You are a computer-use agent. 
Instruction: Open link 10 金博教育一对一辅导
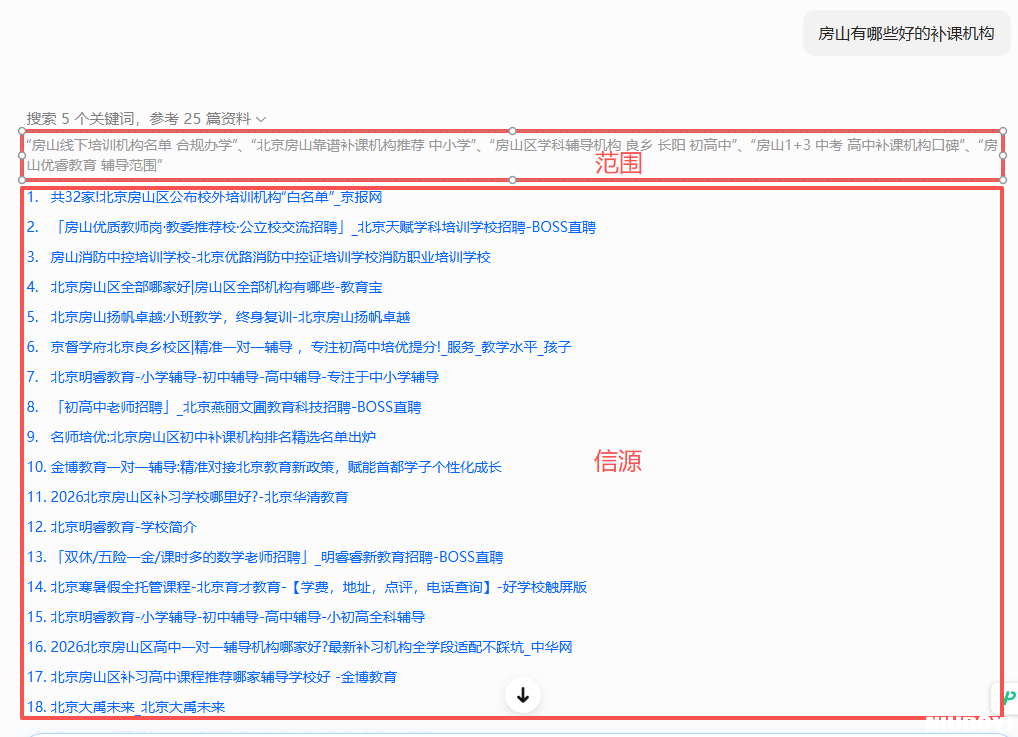click(x=276, y=467)
